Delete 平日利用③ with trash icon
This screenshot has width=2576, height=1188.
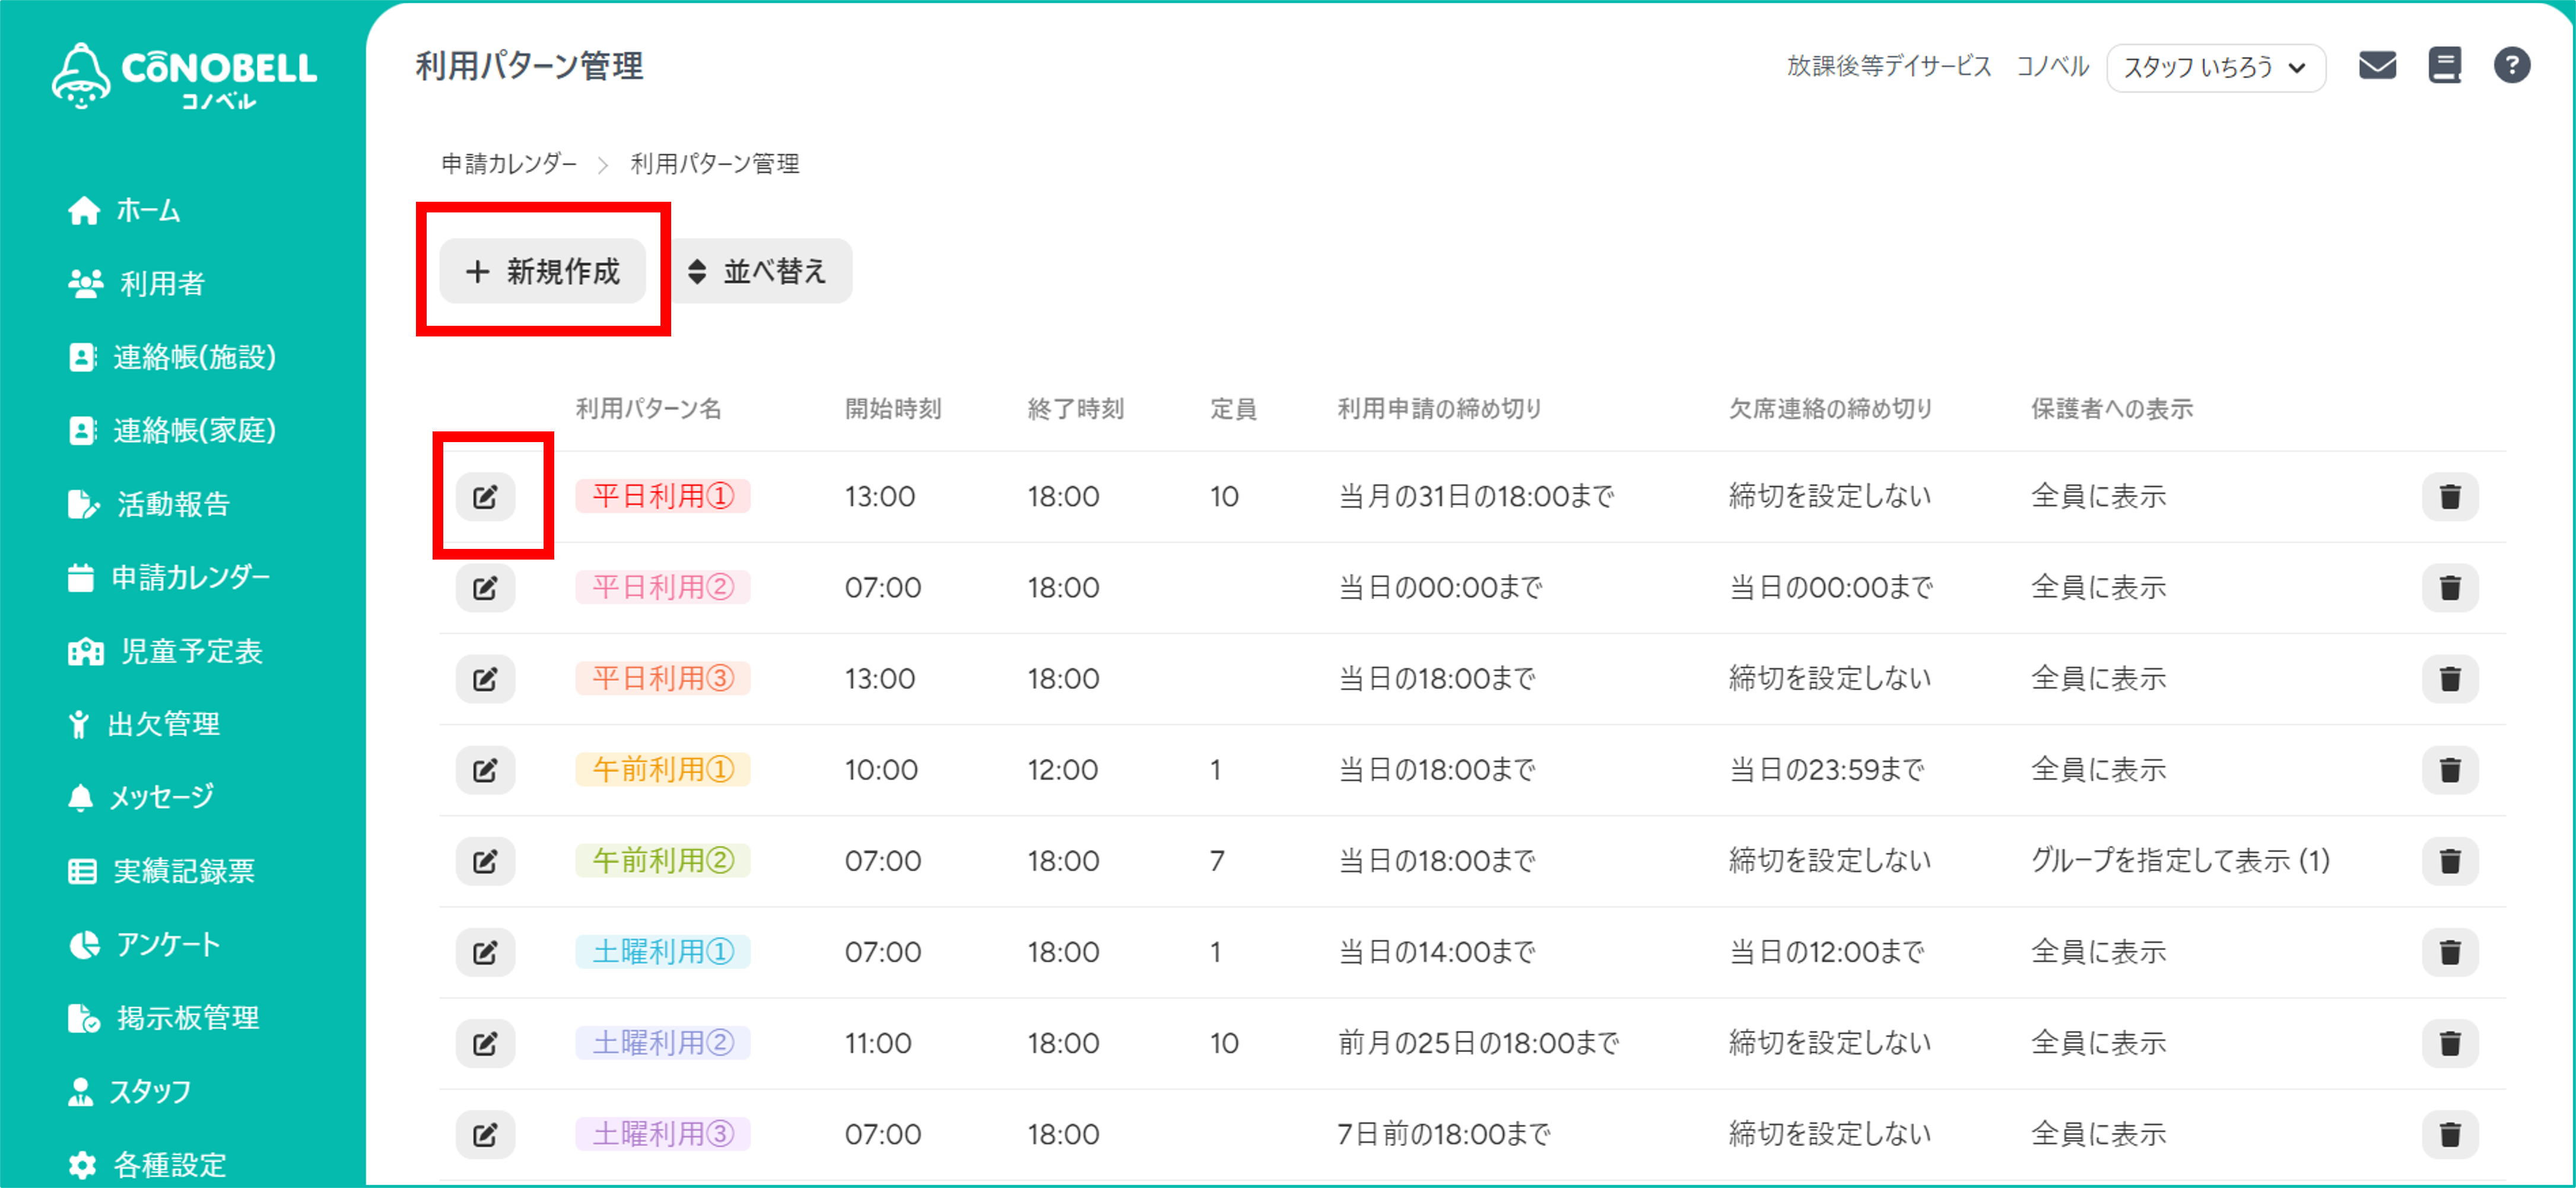click(x=2450, y=679)
